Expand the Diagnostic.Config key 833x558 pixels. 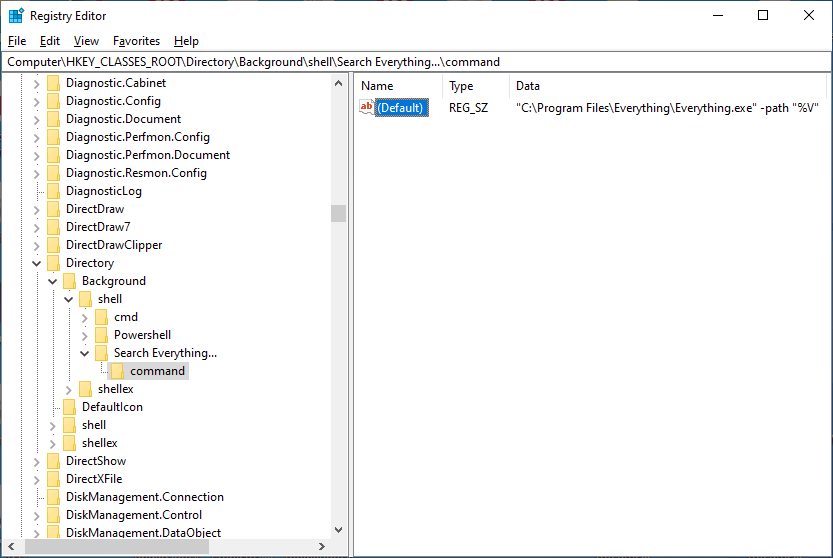[x=36, y=102]
